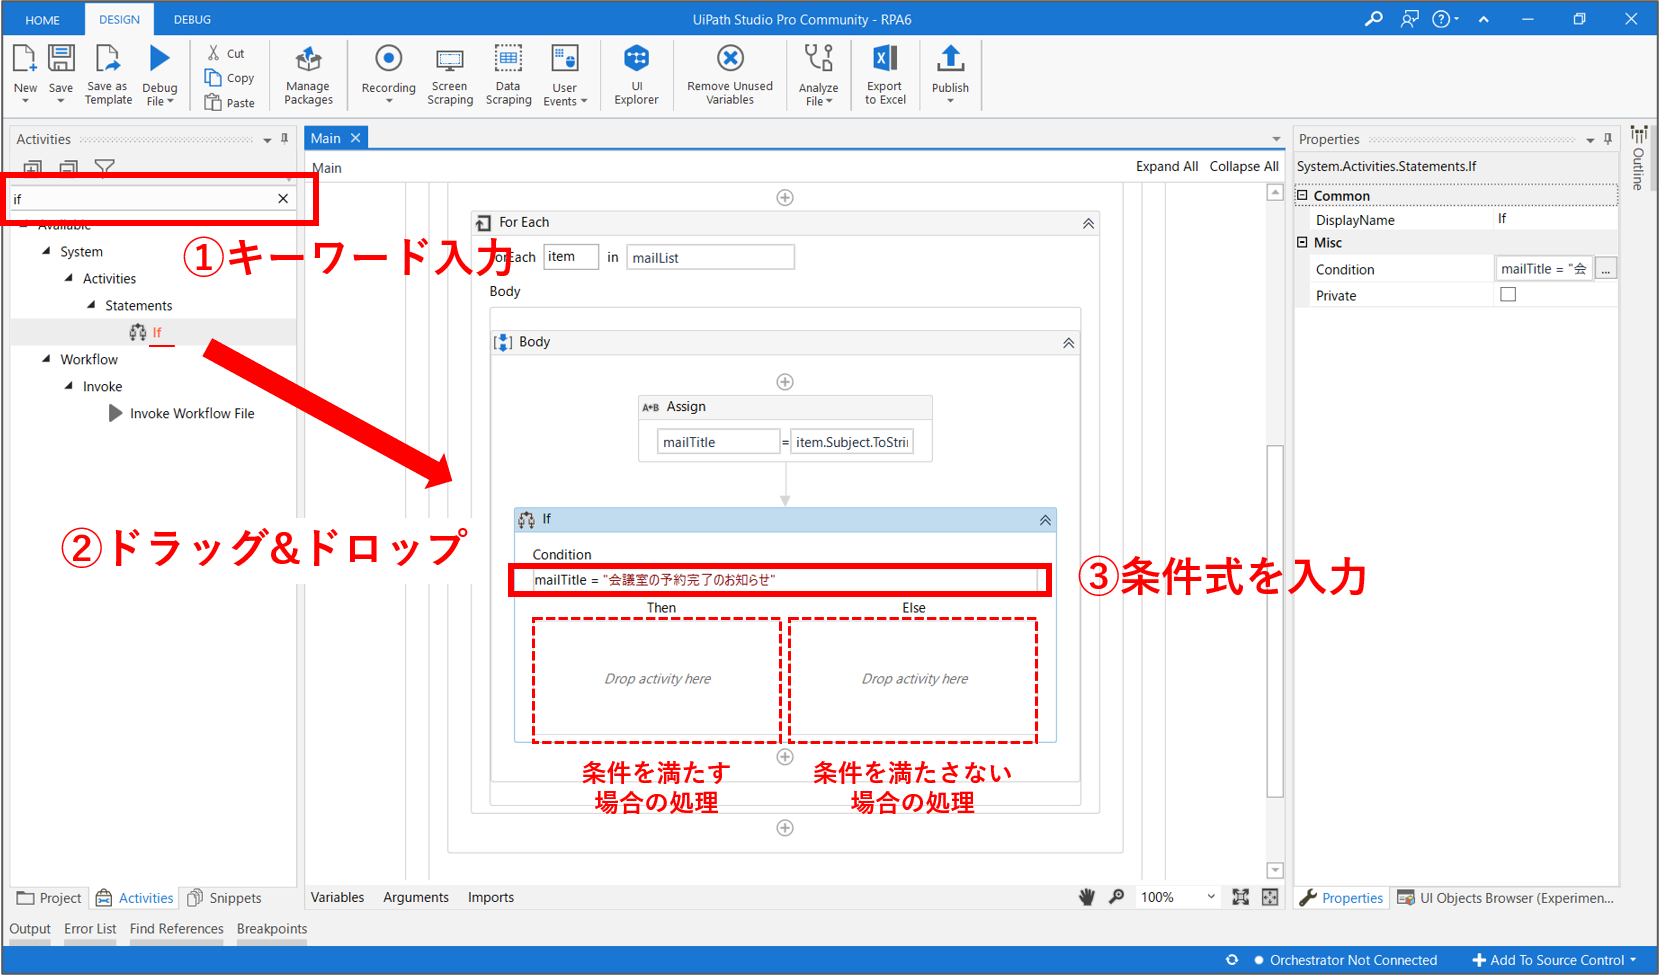1659x975 pixels.
Task: Click Collapse All in designer
Action: tap(1243, 166)
